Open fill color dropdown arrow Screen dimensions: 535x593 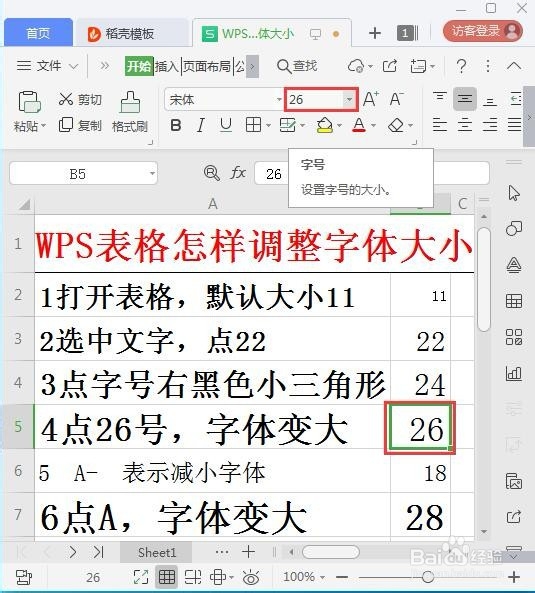point(339,125)
